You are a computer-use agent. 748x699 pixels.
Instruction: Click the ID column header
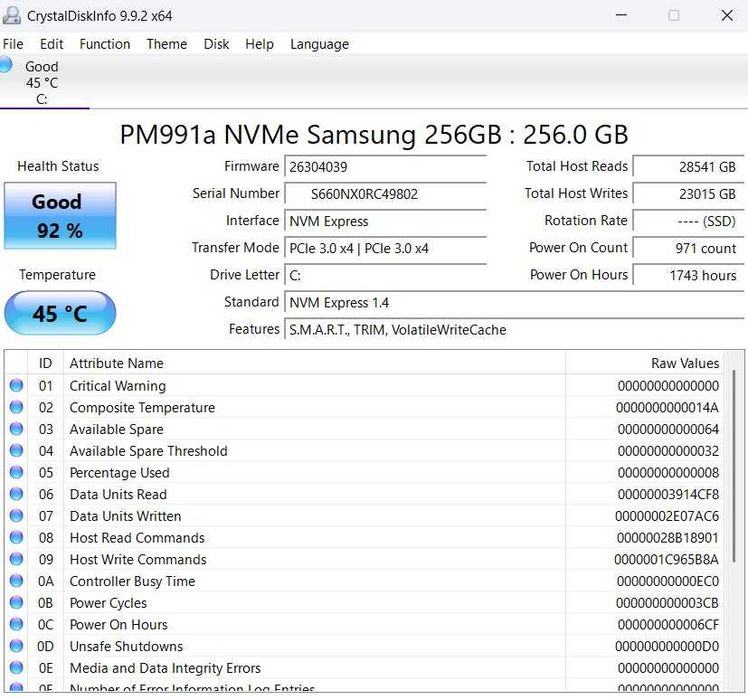point(45,363)
